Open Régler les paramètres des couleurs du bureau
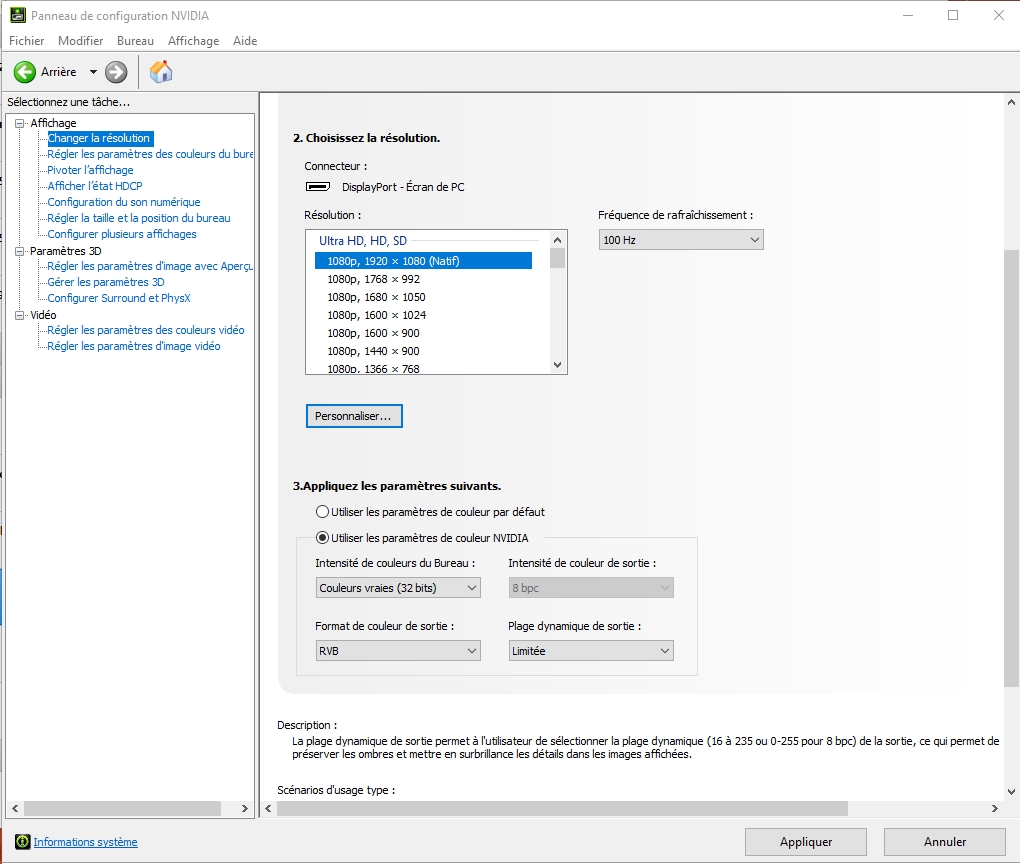 pyautogui.click(x=150, y=154)
